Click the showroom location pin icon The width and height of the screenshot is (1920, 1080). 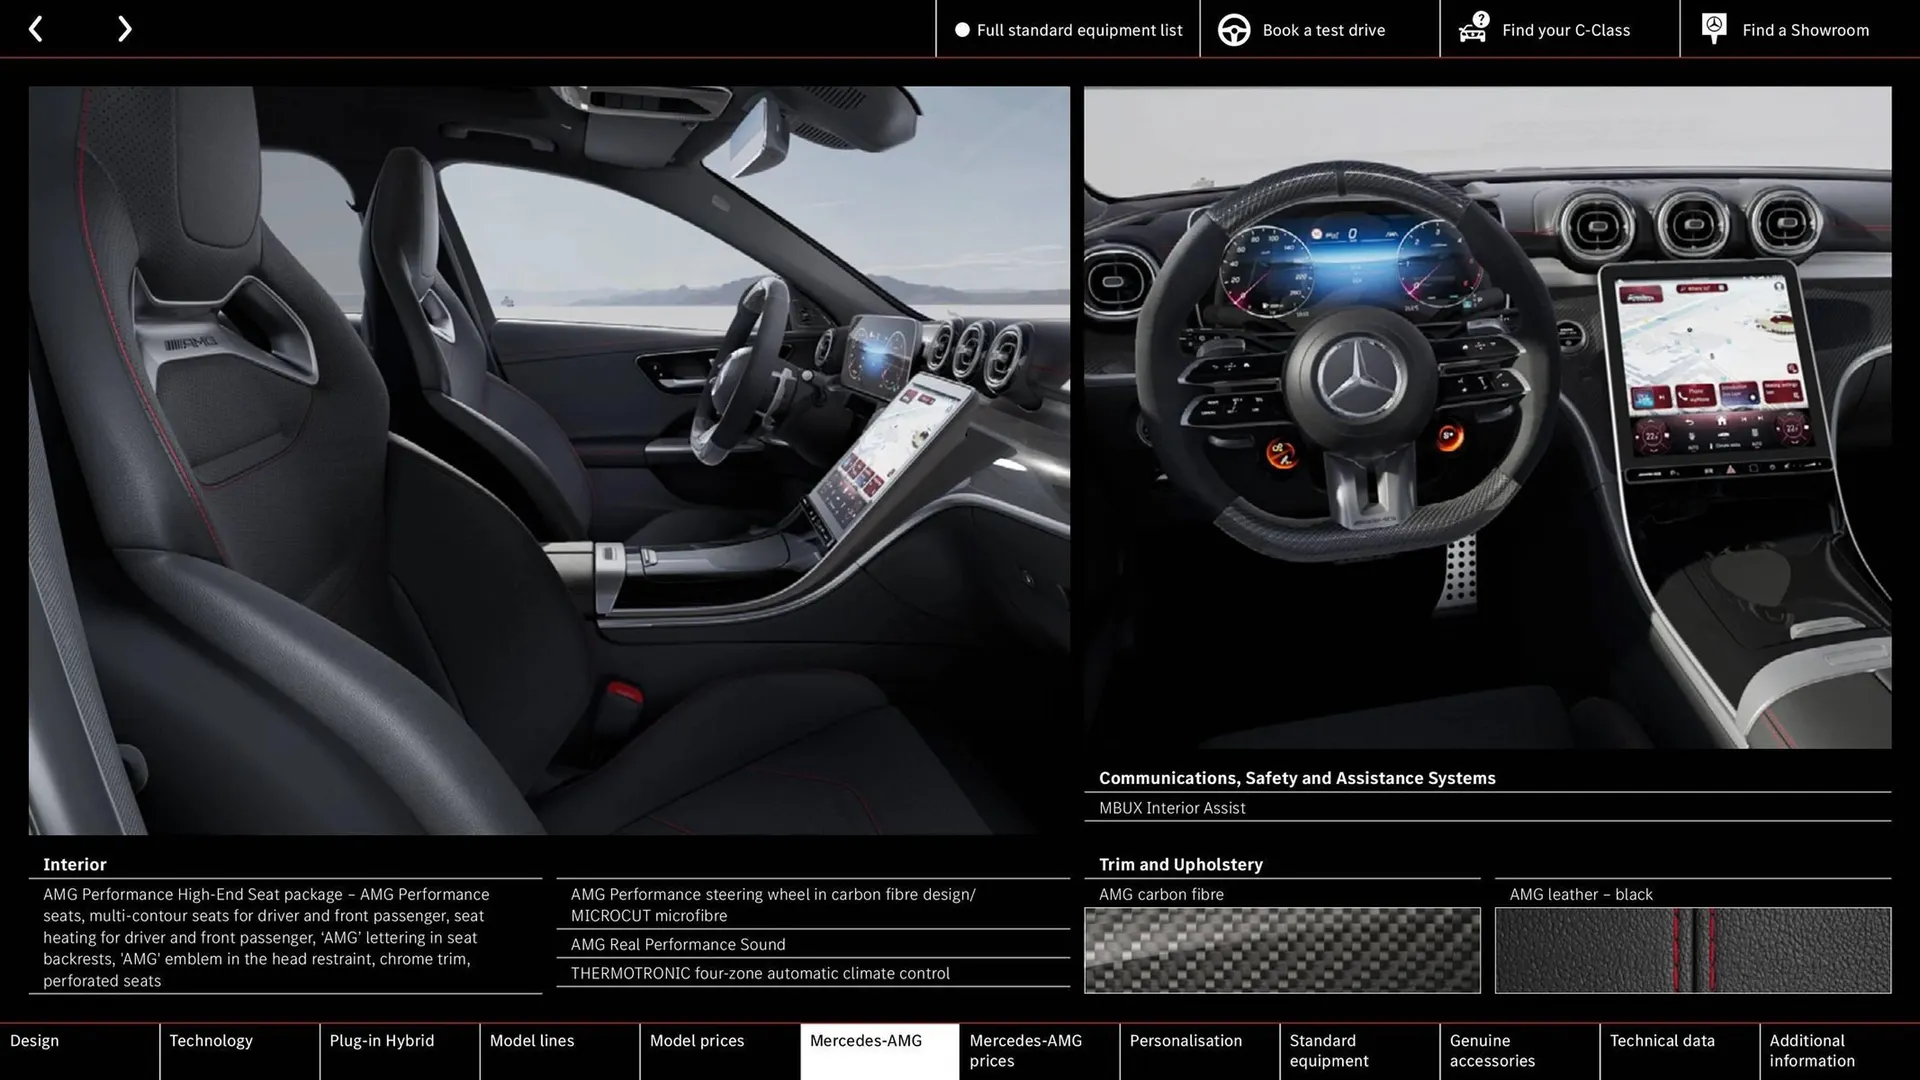(1713, 27)
